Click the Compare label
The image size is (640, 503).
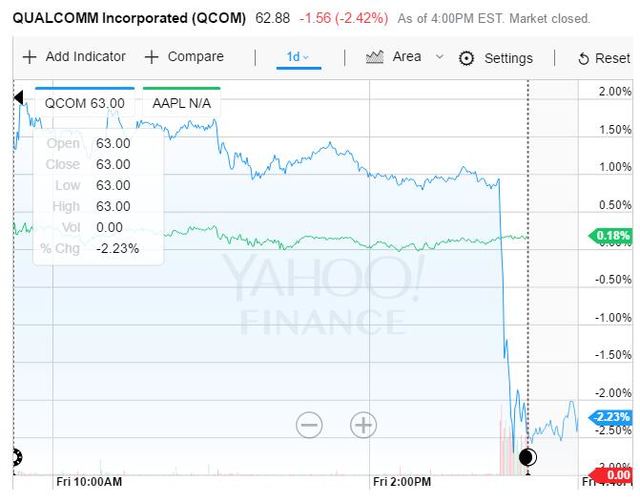(x=195, y=57)
